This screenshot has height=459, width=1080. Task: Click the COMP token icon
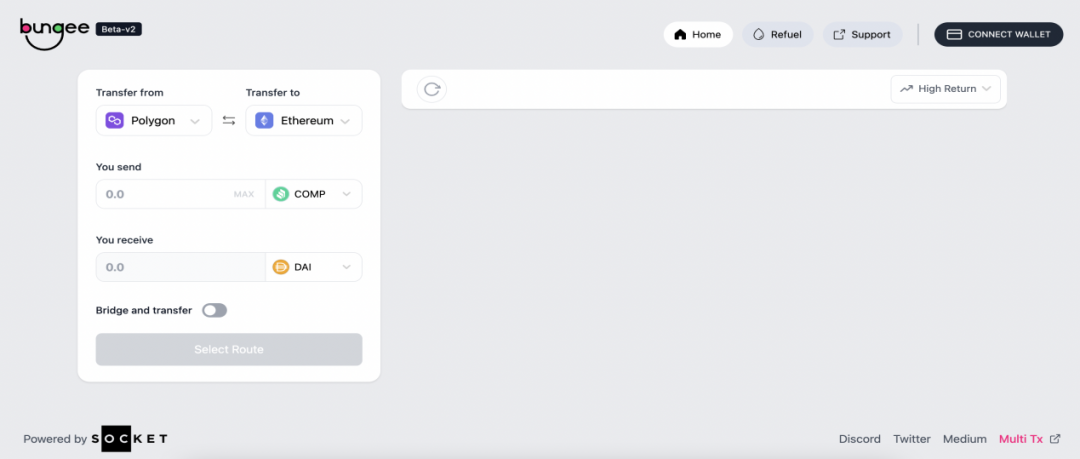click(281, 194)
